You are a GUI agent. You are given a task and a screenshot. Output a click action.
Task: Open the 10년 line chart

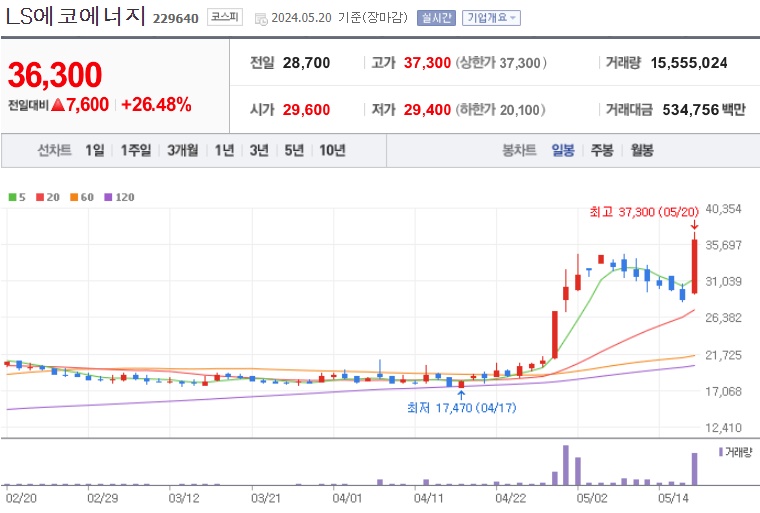point(332,150)
